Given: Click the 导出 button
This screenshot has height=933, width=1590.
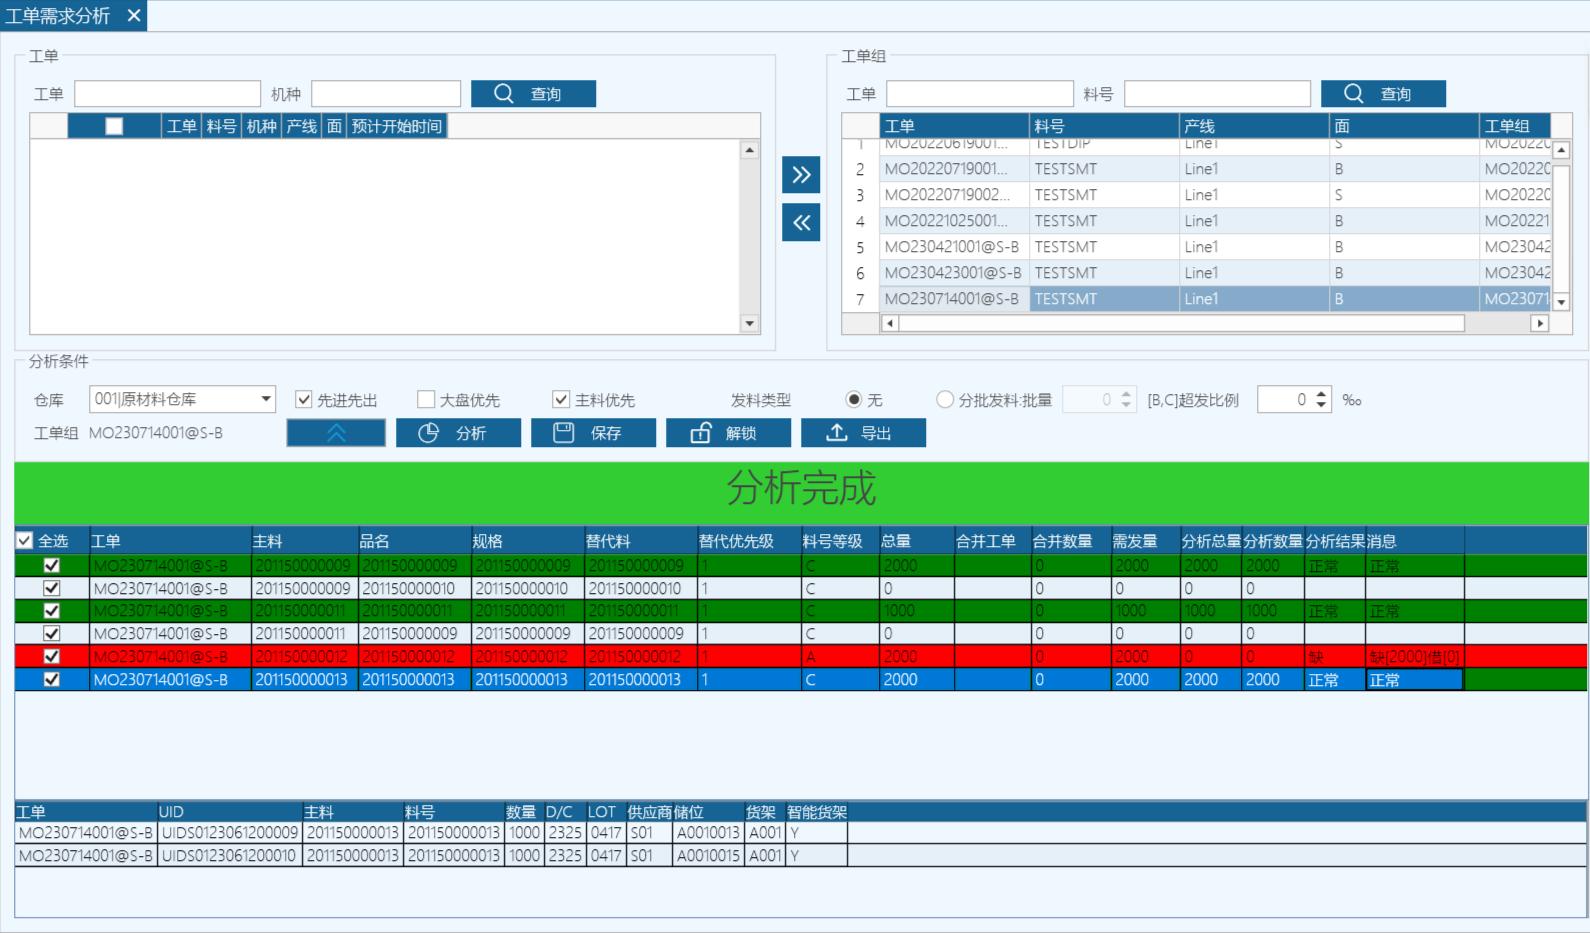Looking at the screenshot, I should pyautogui.click(x=863, y=433).
